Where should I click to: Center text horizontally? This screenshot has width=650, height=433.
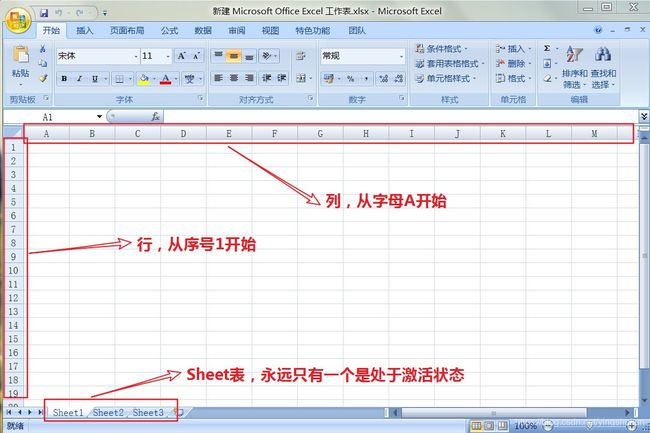coord(234,78)
